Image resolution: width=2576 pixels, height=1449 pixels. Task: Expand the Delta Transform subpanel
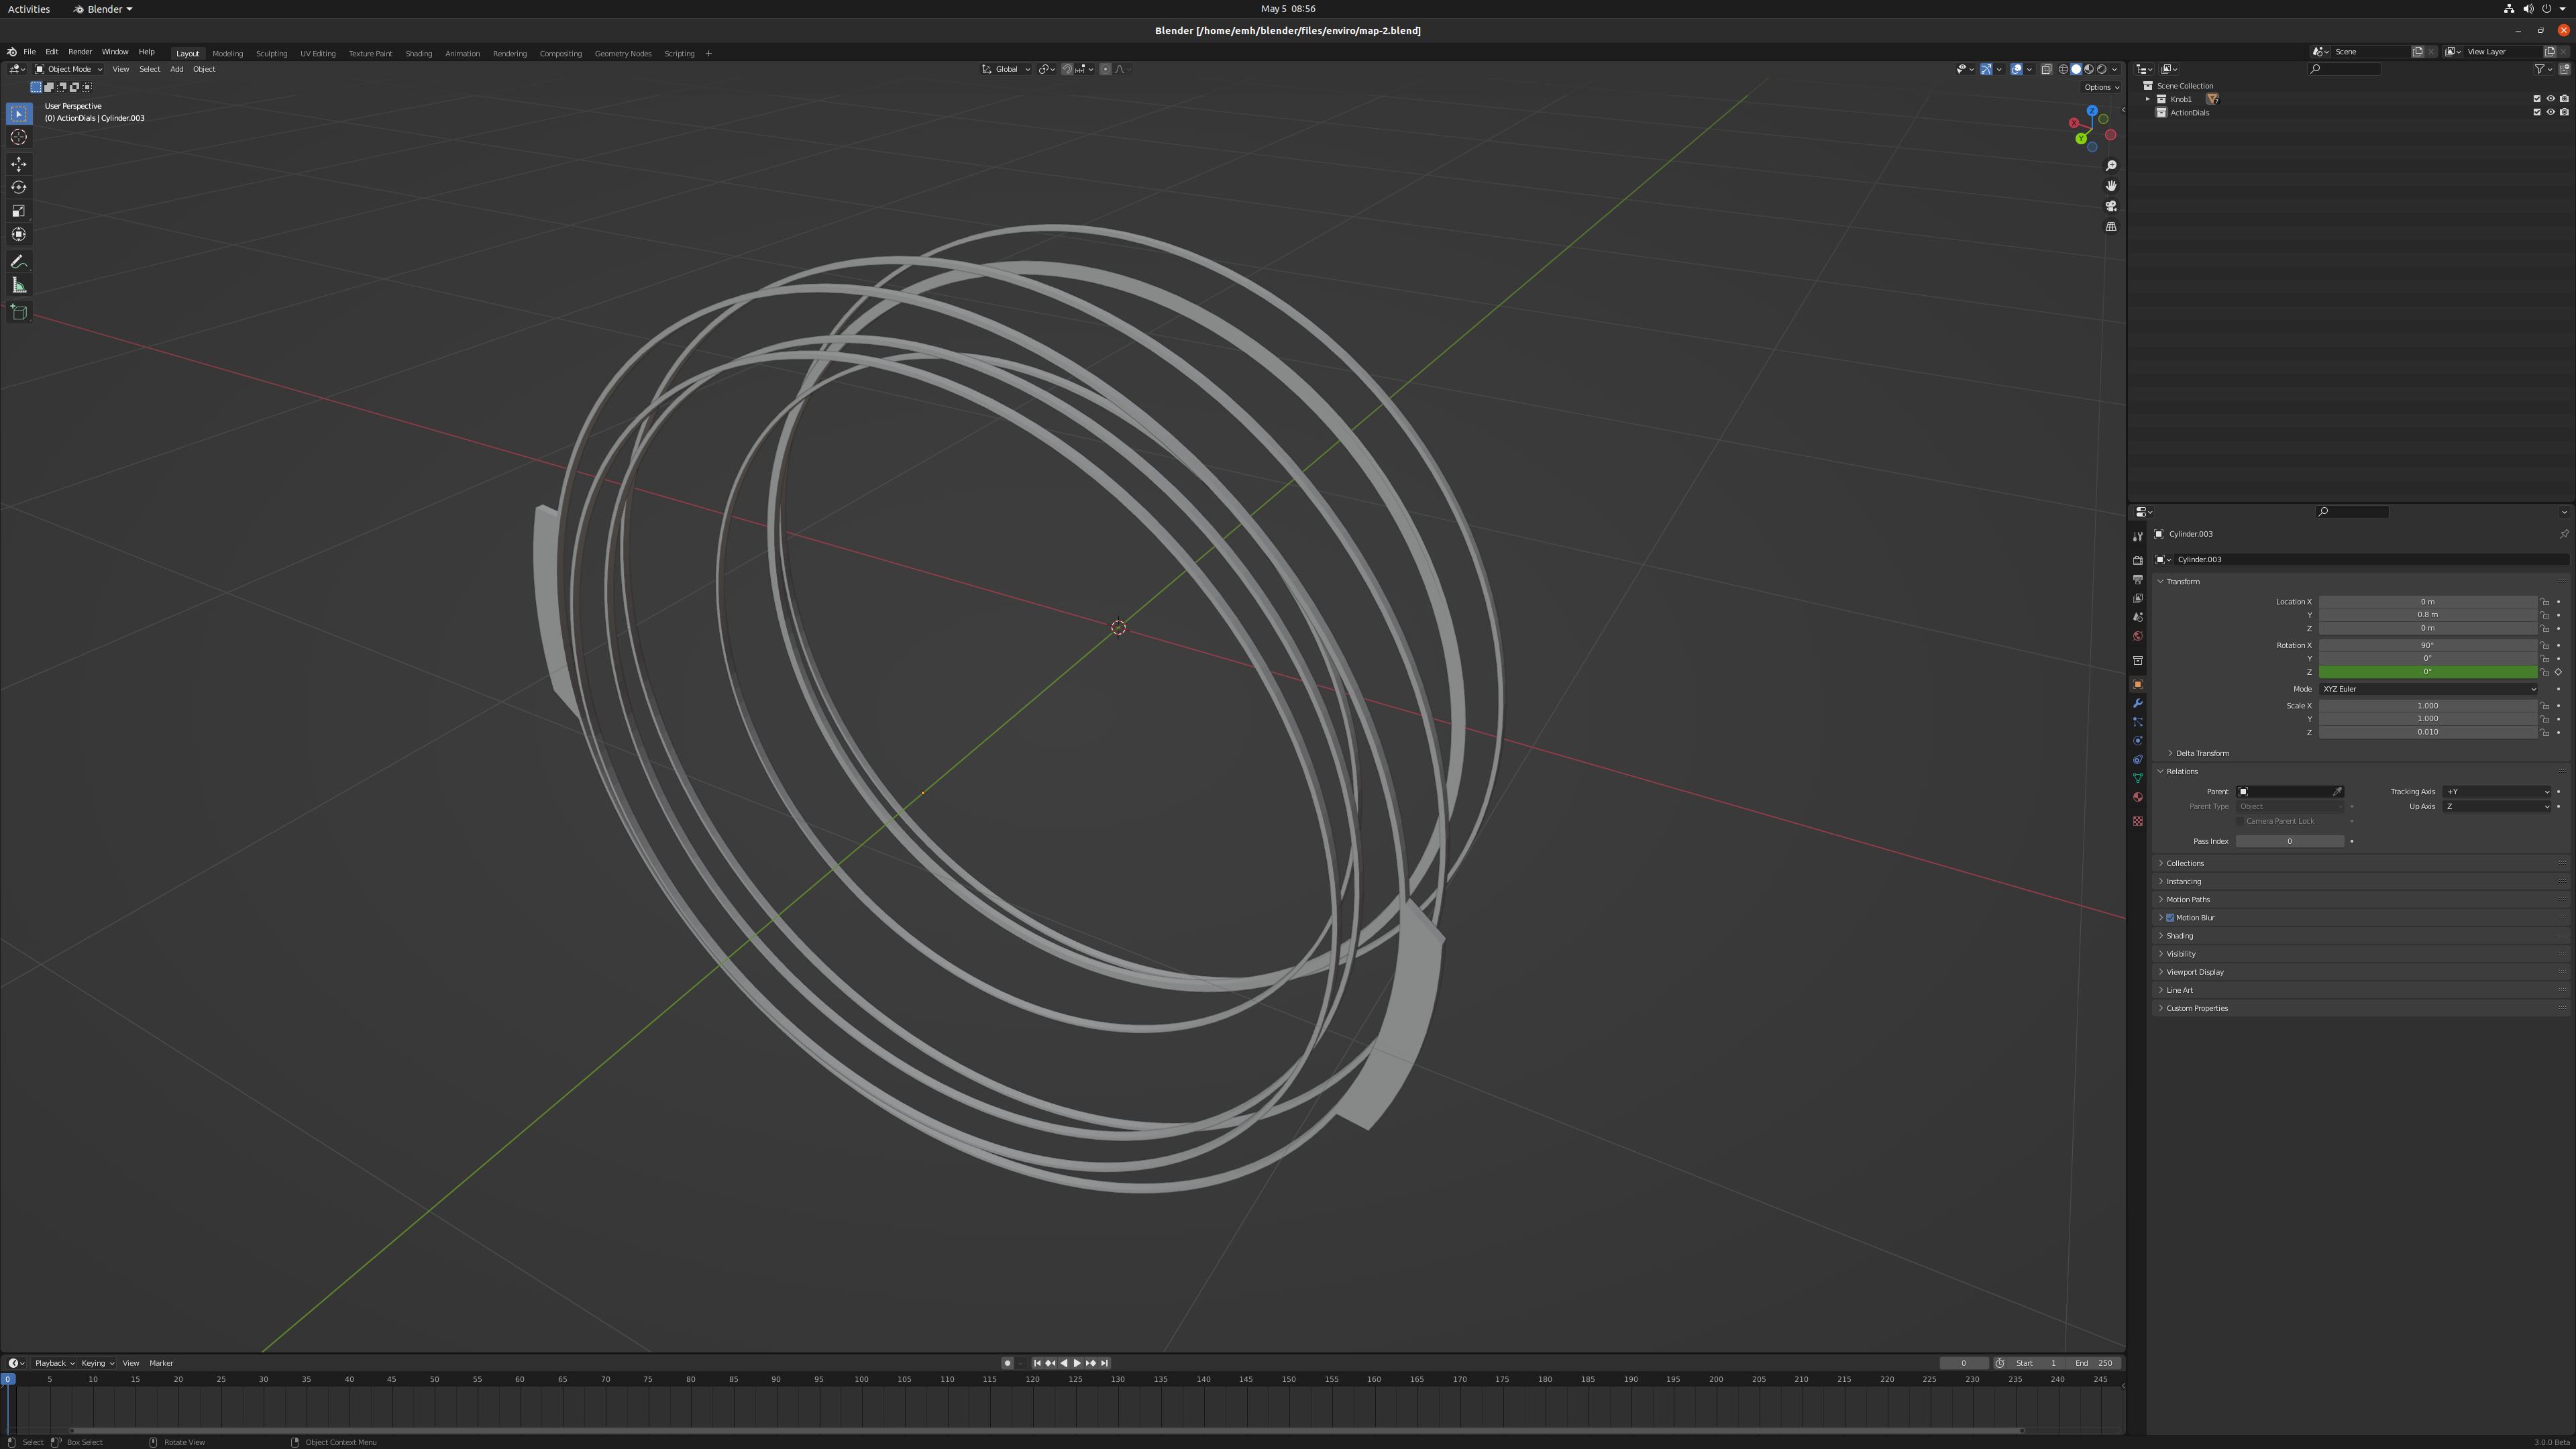[2170, 753]
